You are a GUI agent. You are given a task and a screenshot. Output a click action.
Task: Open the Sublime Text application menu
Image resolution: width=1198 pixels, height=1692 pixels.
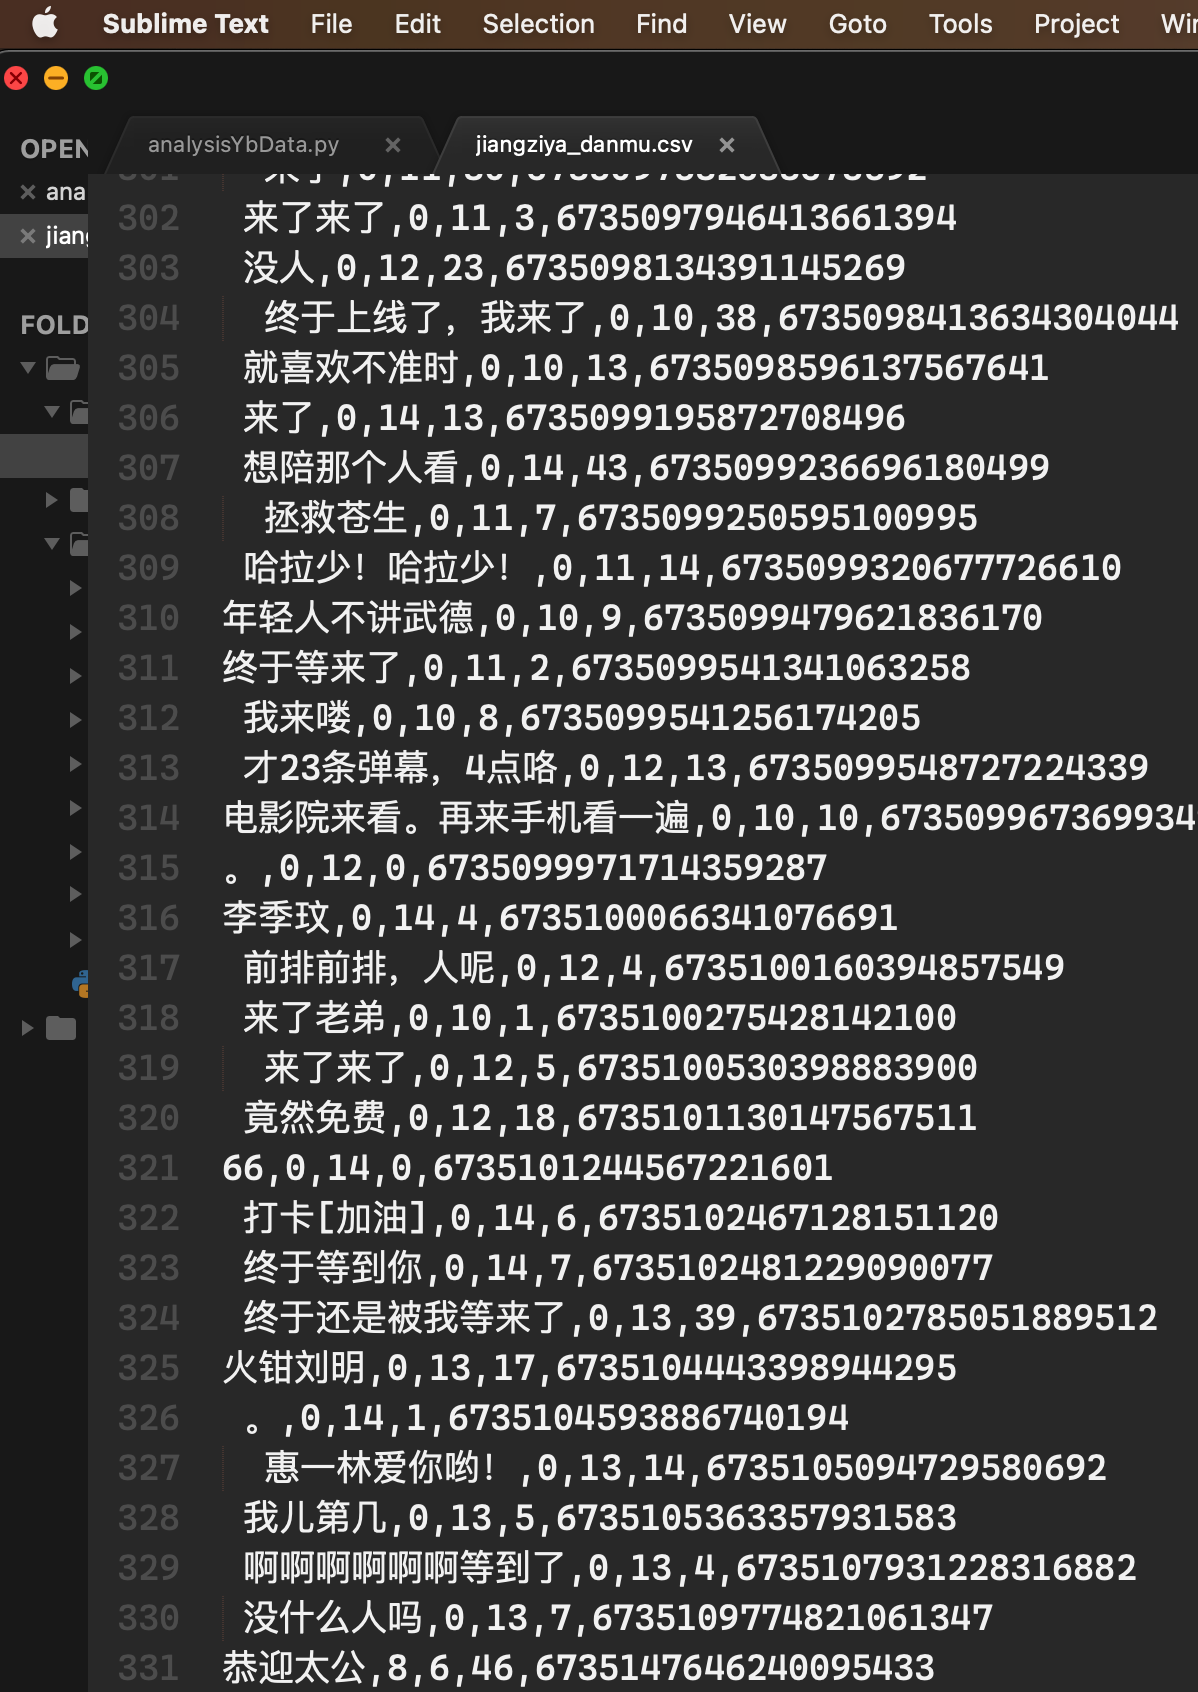tap(185, 24)
